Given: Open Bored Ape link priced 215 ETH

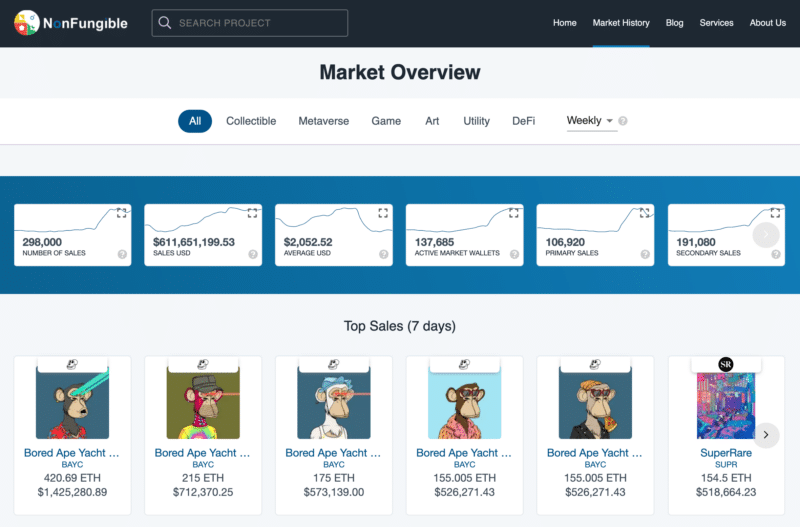Looking at the screenshot, I should tap(203, 453).
